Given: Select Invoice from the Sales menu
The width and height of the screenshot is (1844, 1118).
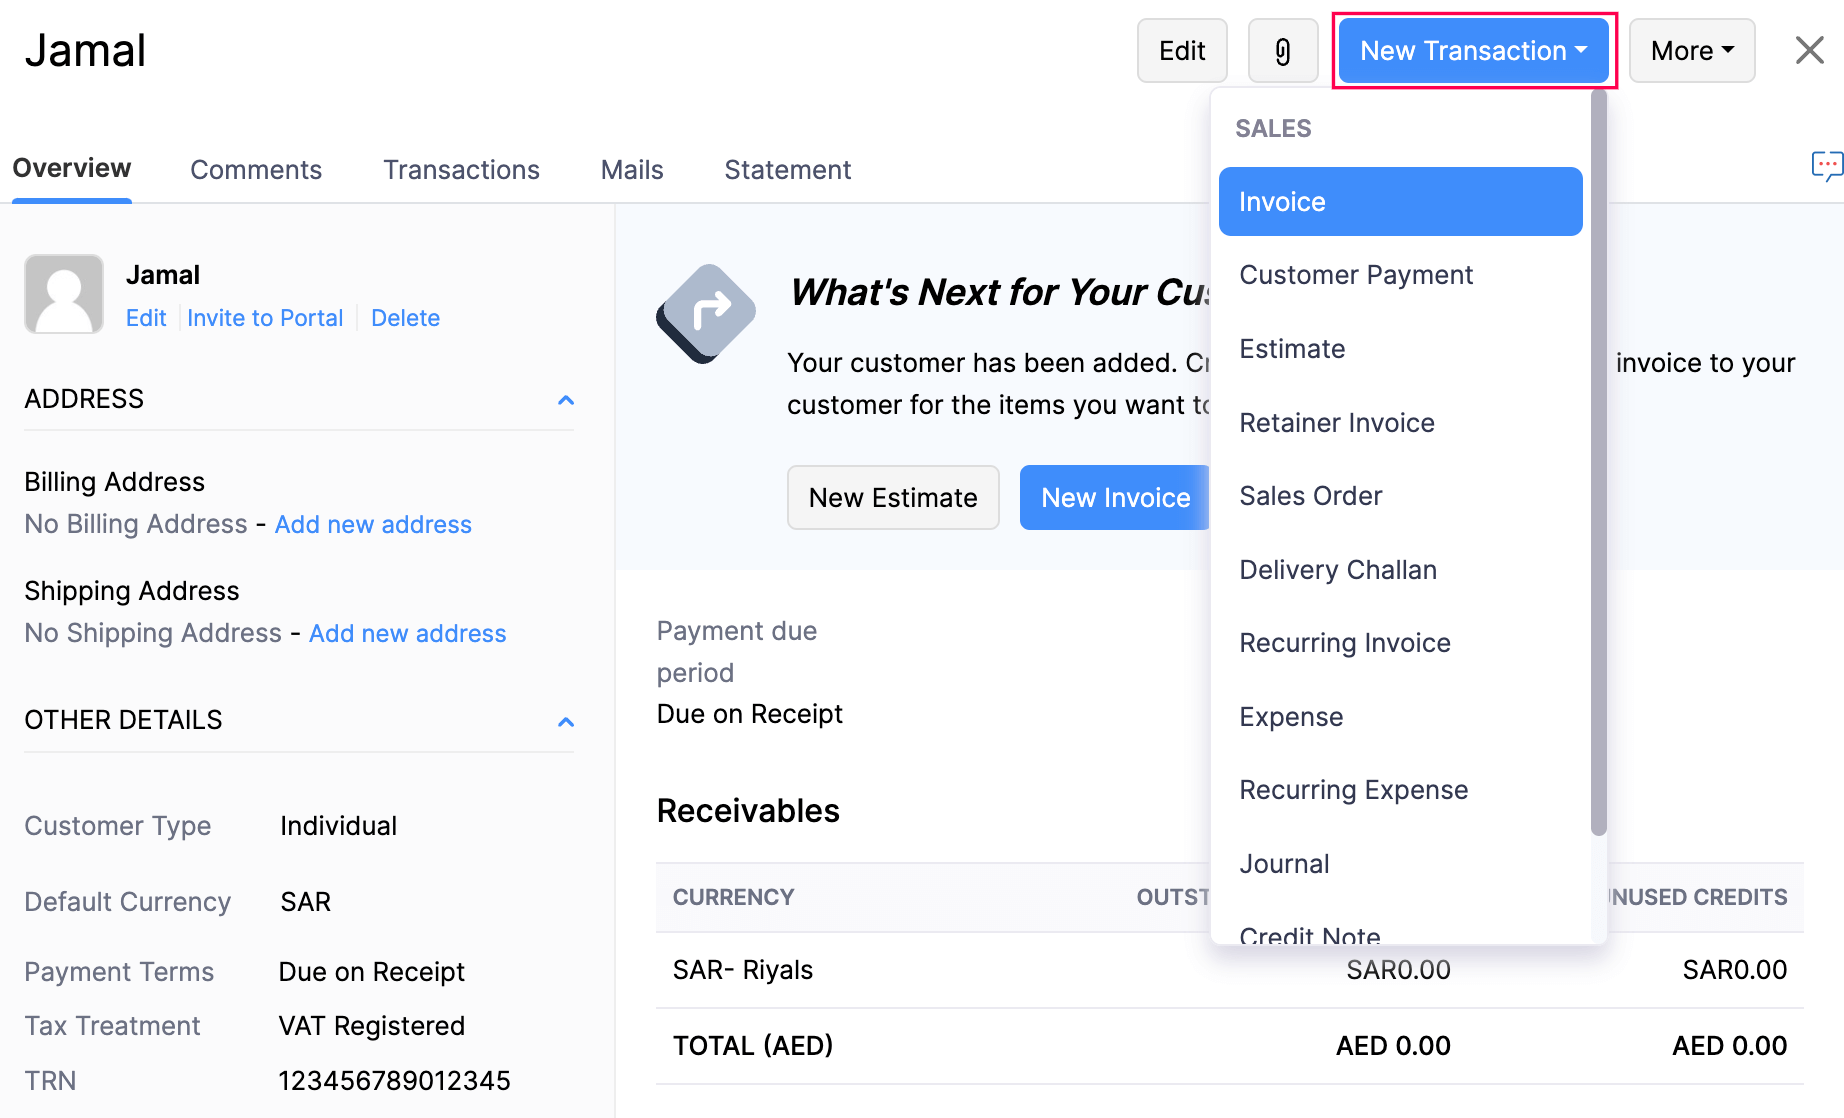Looking at the screenshot, I should pyautogui.click(x=1399, y=202).
